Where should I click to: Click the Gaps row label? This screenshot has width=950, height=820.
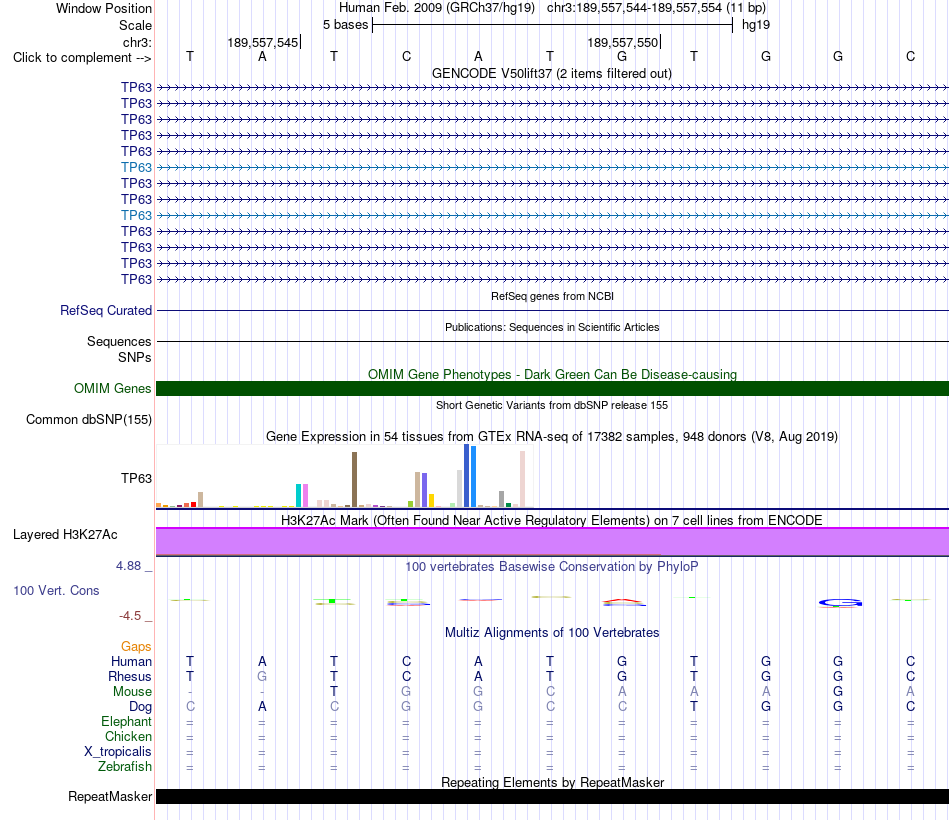pos(136,647)
